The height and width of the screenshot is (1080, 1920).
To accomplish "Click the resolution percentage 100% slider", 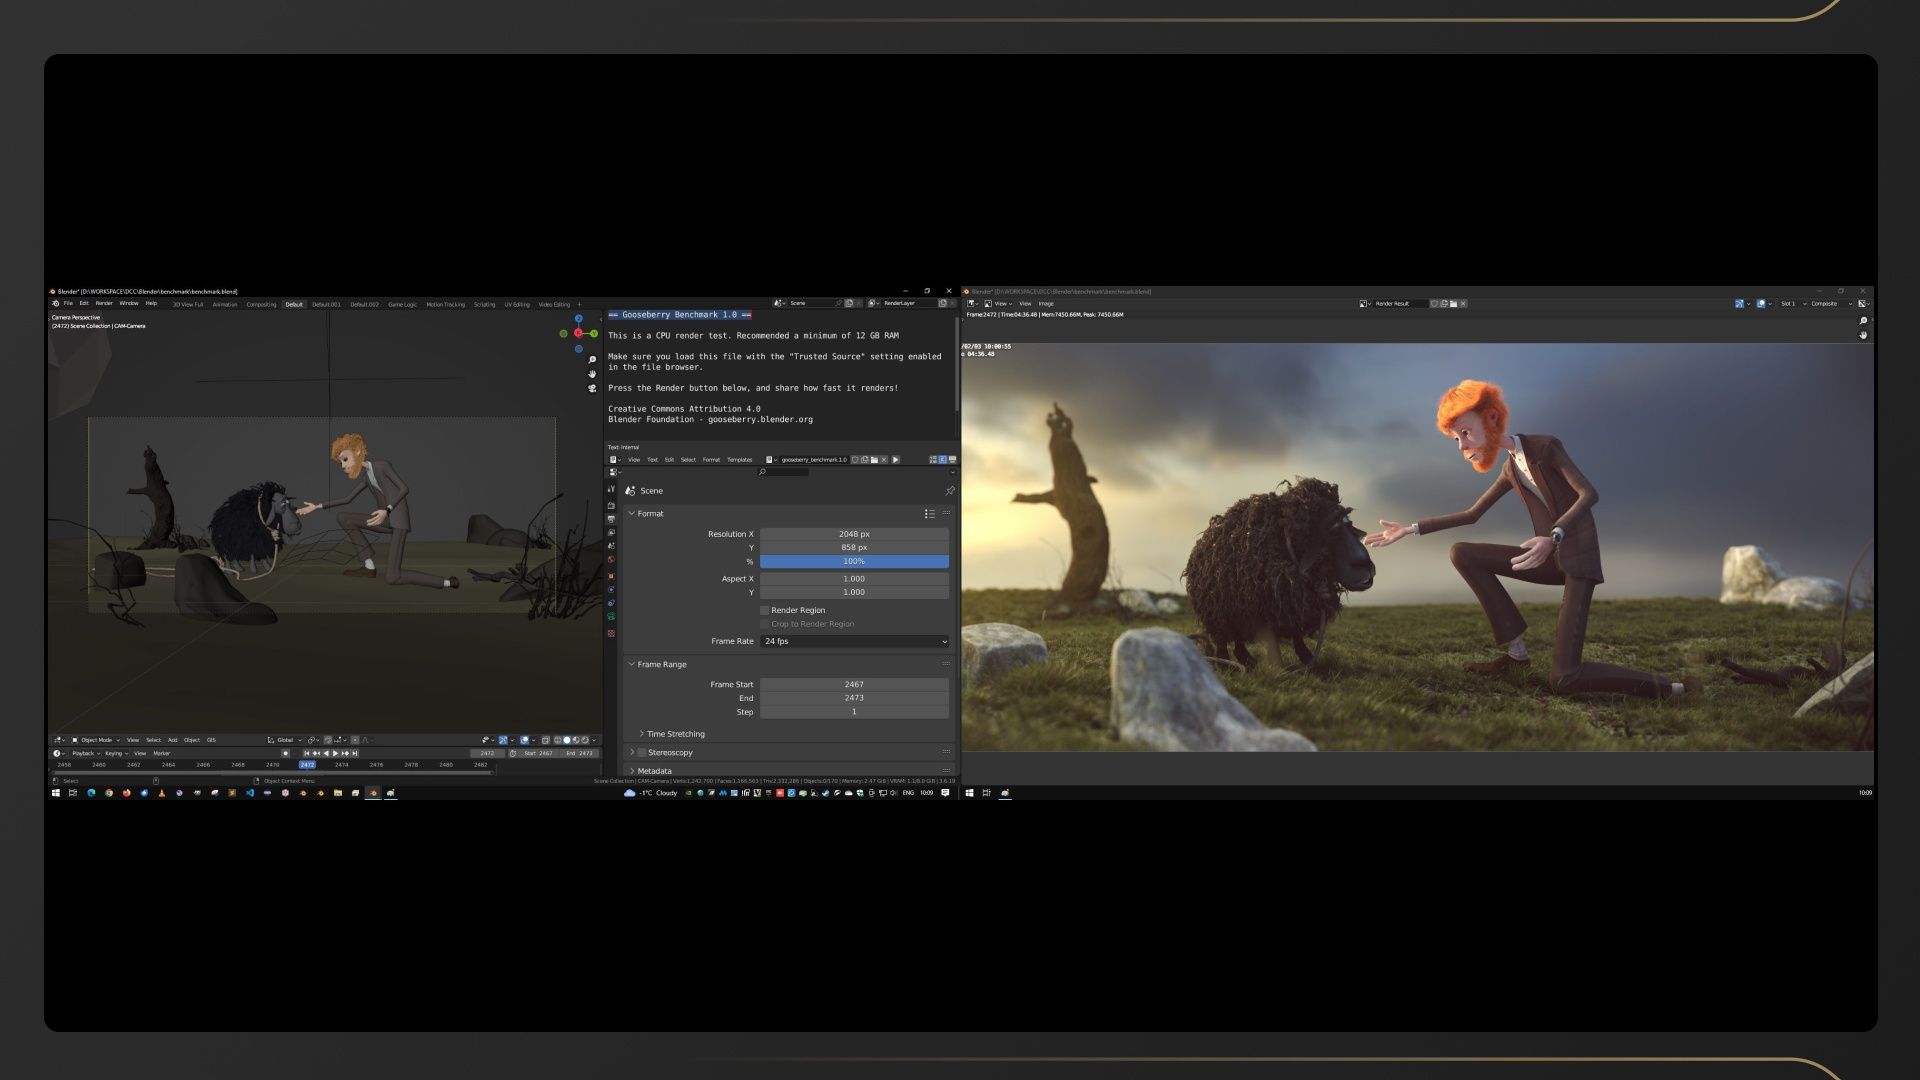I will pos(854,562).
